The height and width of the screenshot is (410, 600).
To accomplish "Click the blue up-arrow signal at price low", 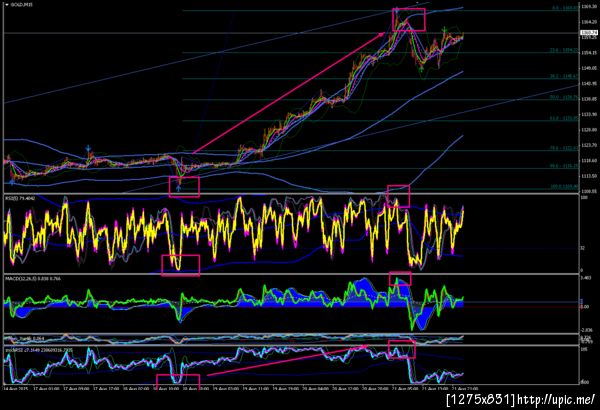I will point(179,188).
